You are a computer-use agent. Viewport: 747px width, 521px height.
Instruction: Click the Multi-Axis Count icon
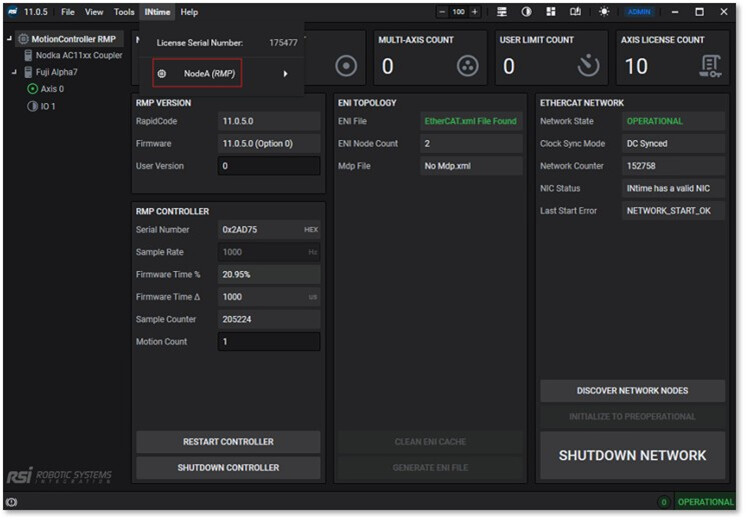pos(468,66)
